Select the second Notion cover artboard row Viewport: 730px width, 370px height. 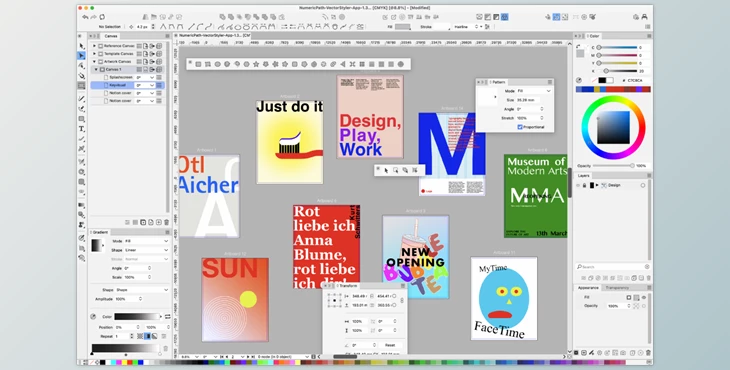click(x=128, y=101)
